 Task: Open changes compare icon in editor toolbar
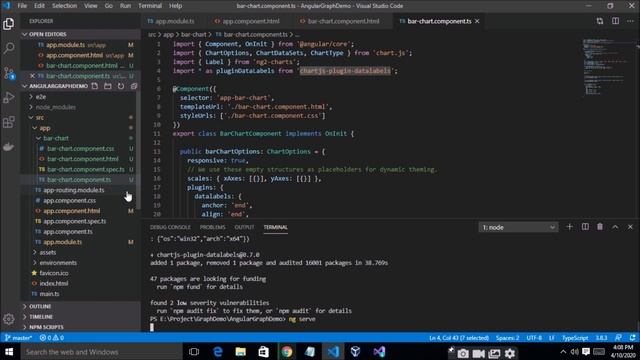(x=600, y=21)
